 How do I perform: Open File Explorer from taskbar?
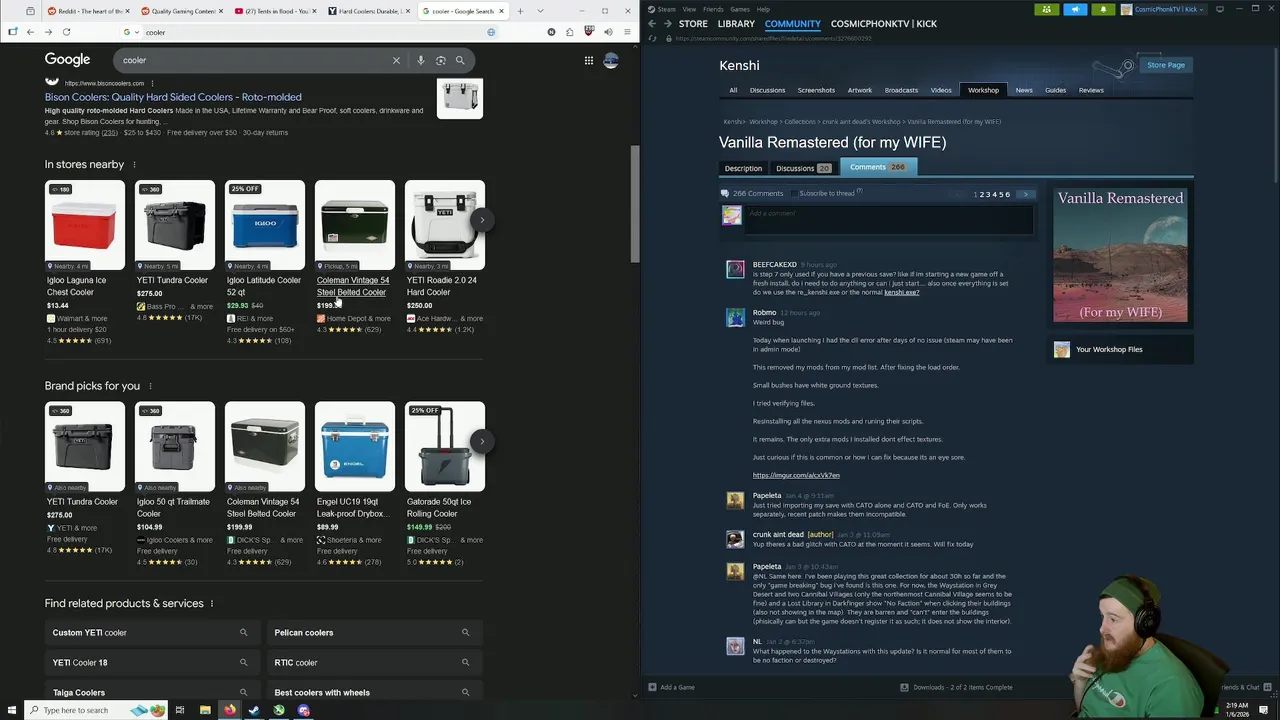click(x=205, y=710)
